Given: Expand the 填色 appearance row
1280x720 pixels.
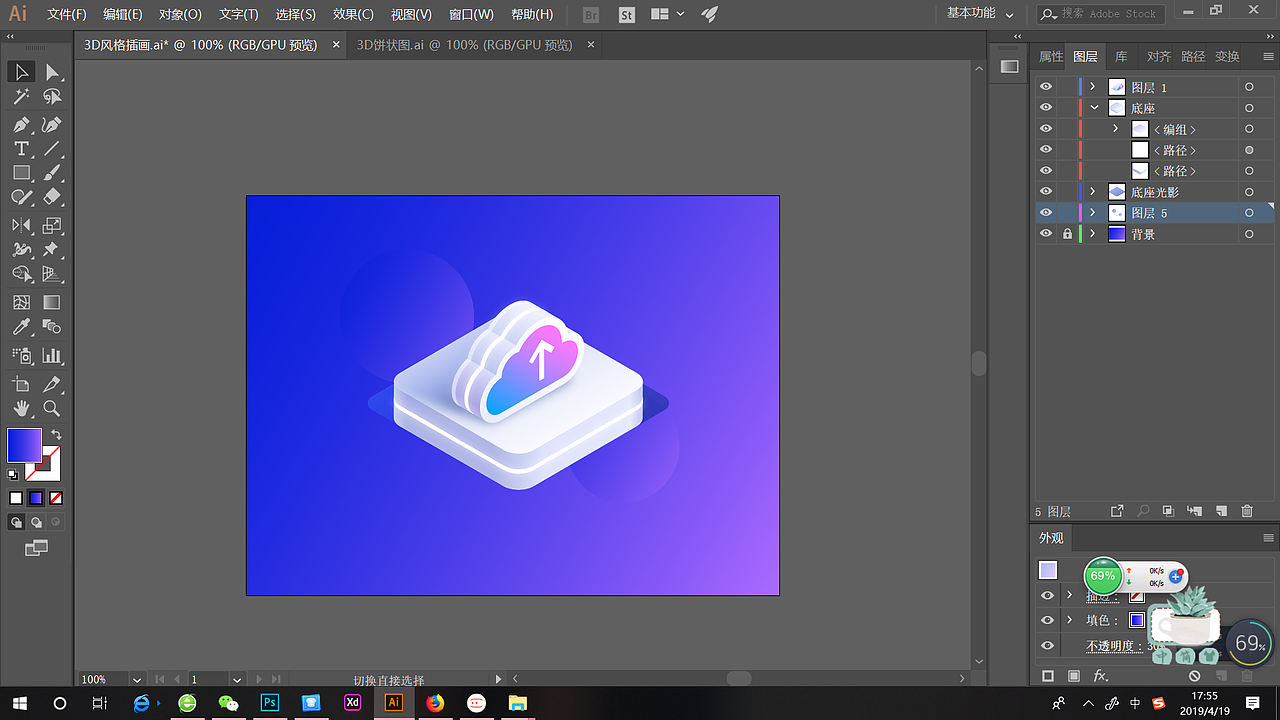Looking at the screenshot, I should (1070, 620).
